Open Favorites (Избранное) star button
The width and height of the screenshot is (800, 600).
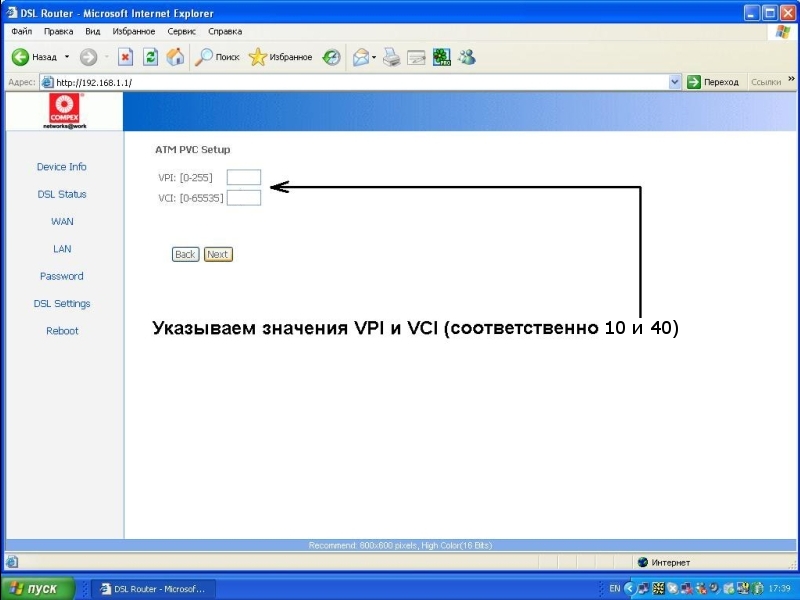coord(281,57)
